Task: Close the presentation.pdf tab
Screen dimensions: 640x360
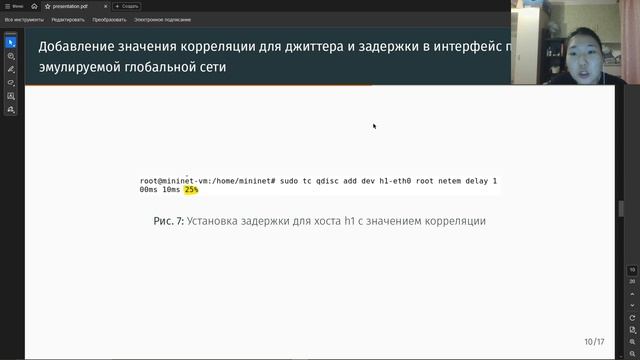Action: 105,6
